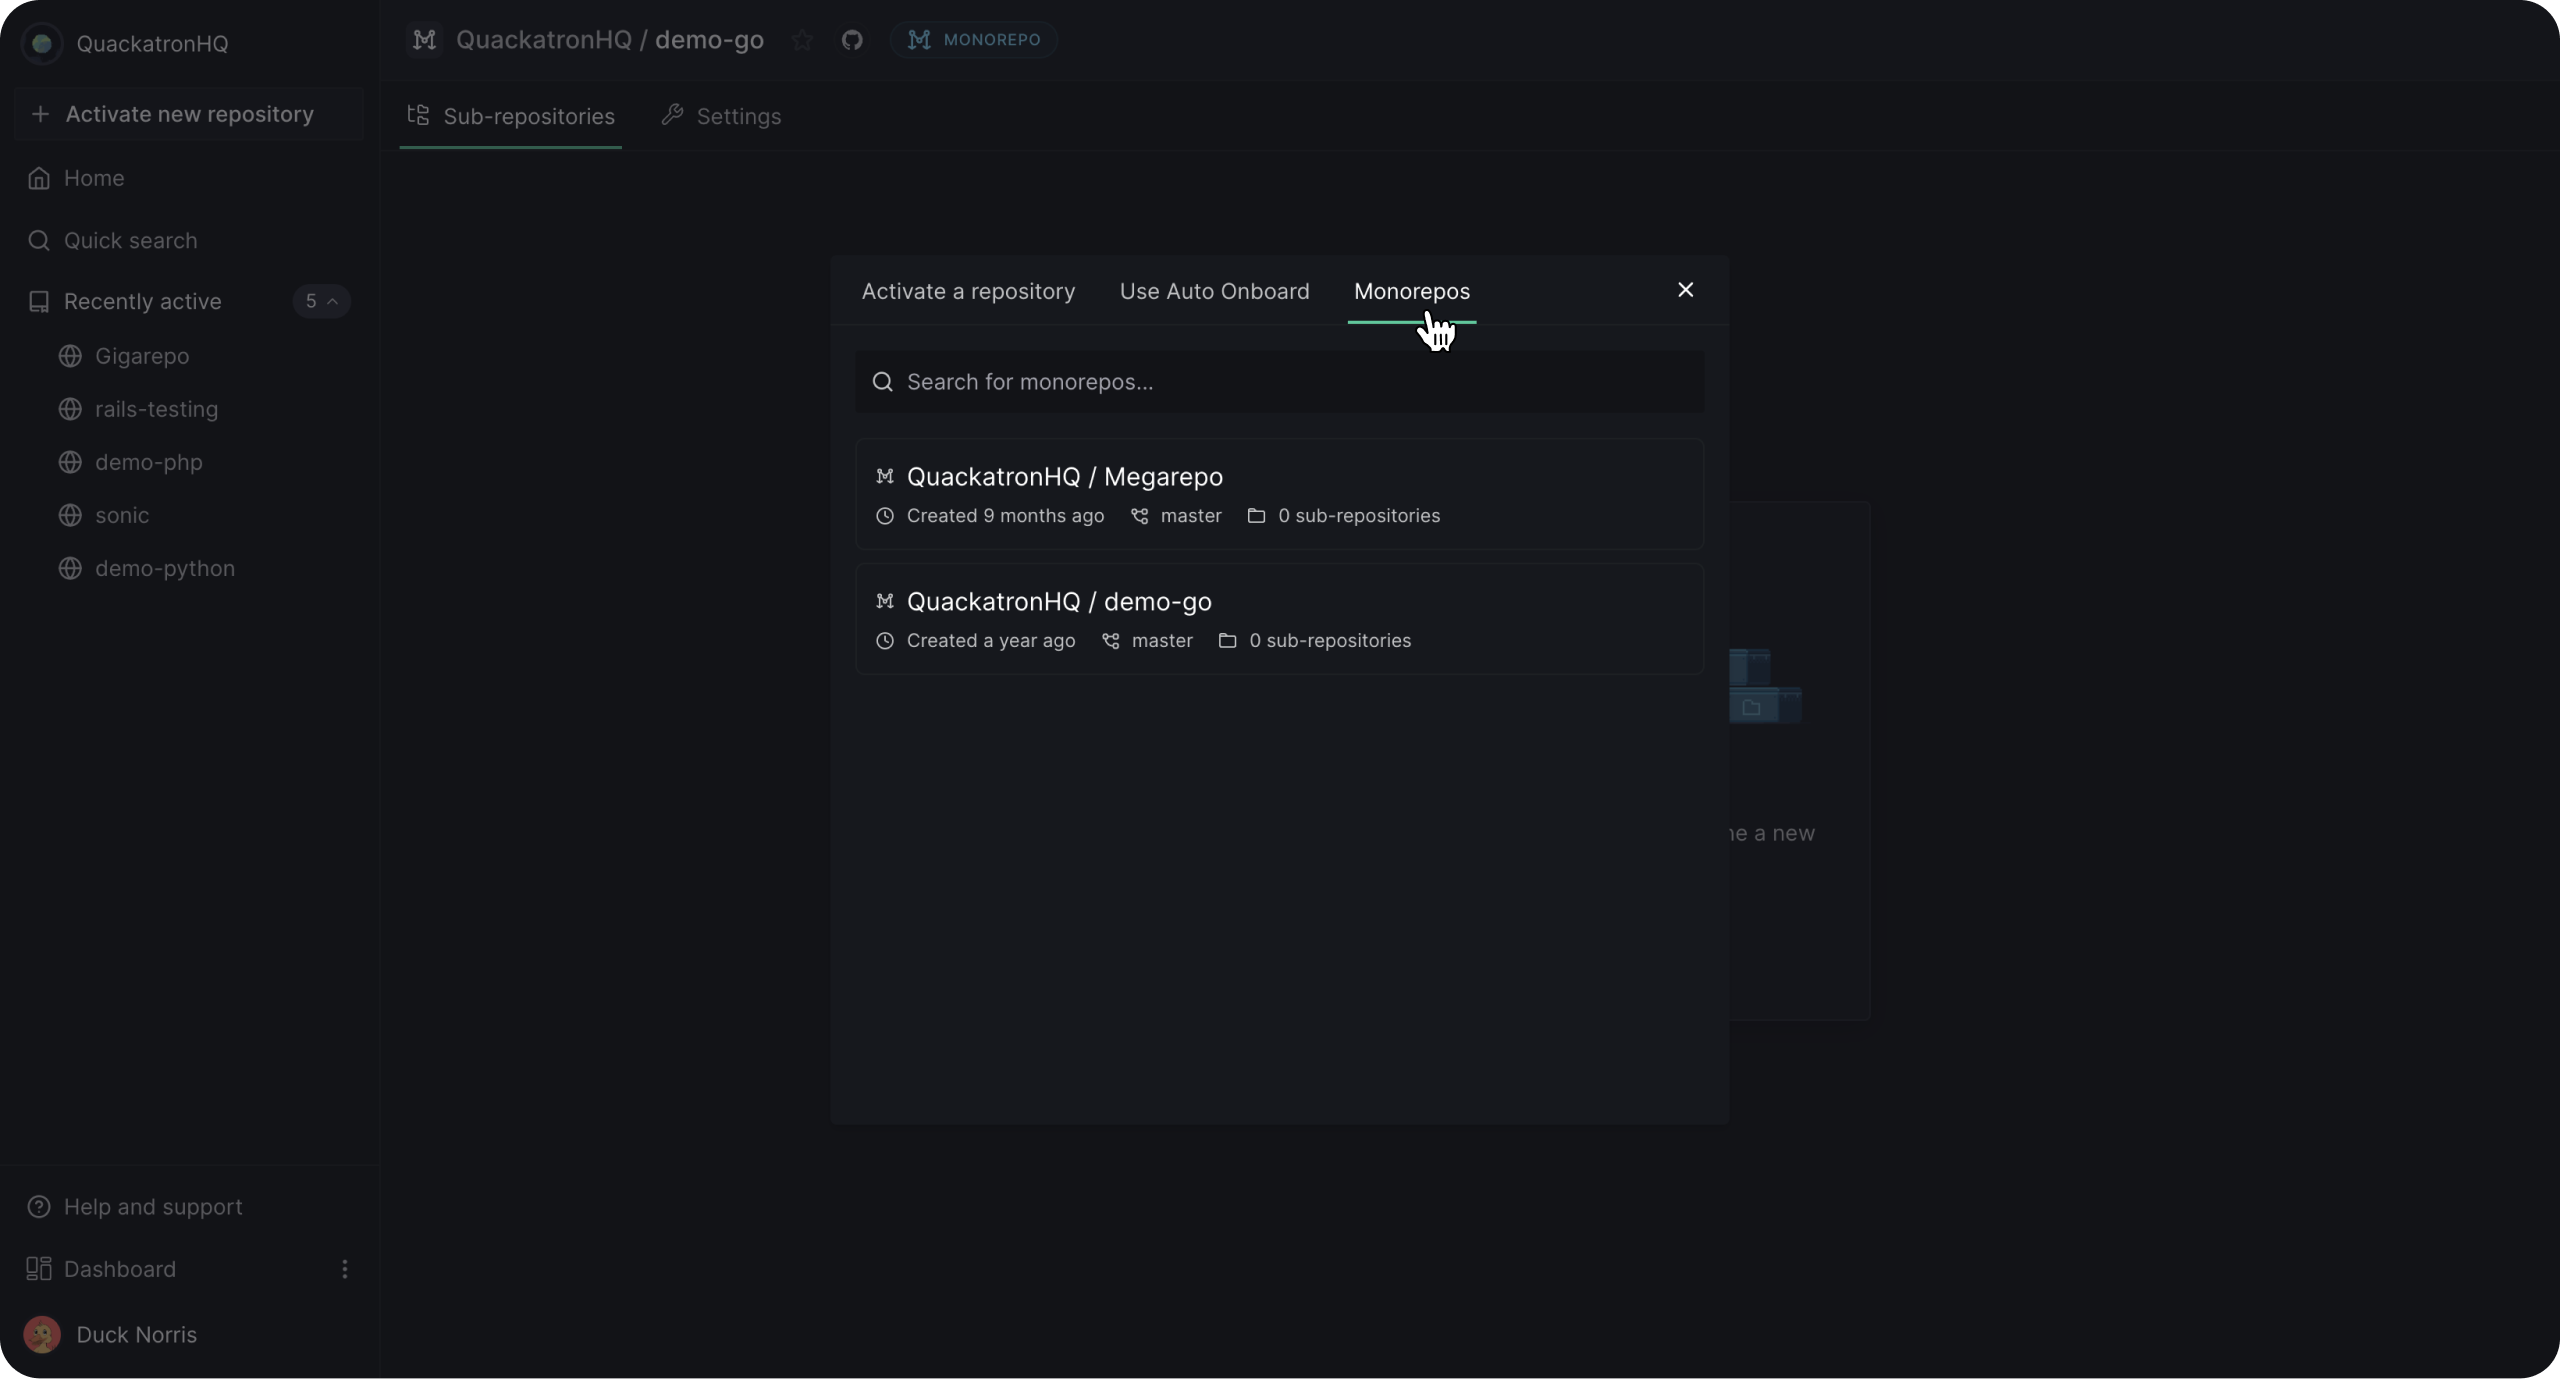Switch to the Activate a repository tab
This screenshot has height=1379, width=2560.
click(x=968, y=291)
